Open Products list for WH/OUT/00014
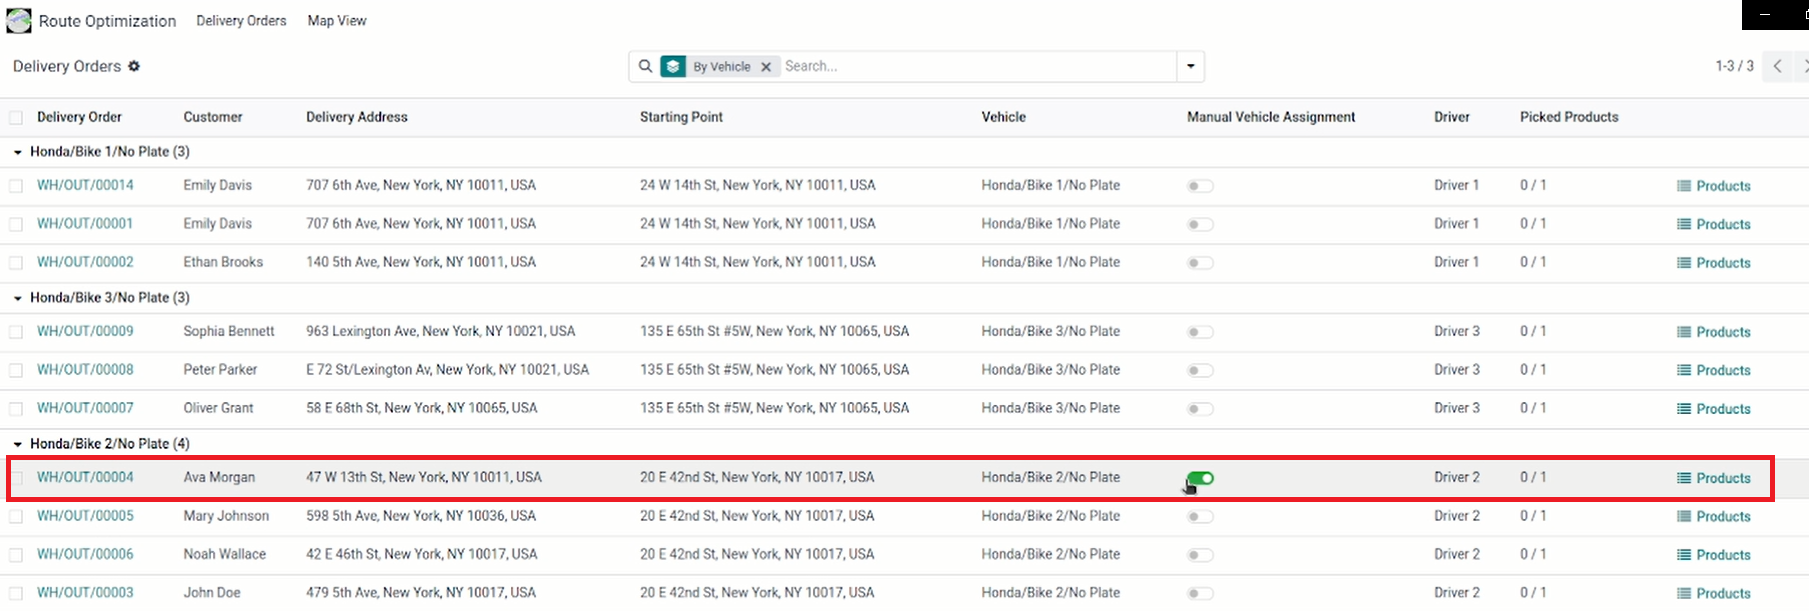Screen dimensions: 1809x611 pyautogui.click(x=1714, y=186)
